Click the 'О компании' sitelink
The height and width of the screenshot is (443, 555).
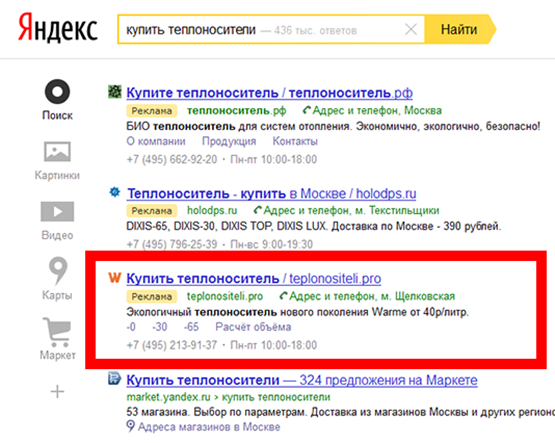click(156, 141)
